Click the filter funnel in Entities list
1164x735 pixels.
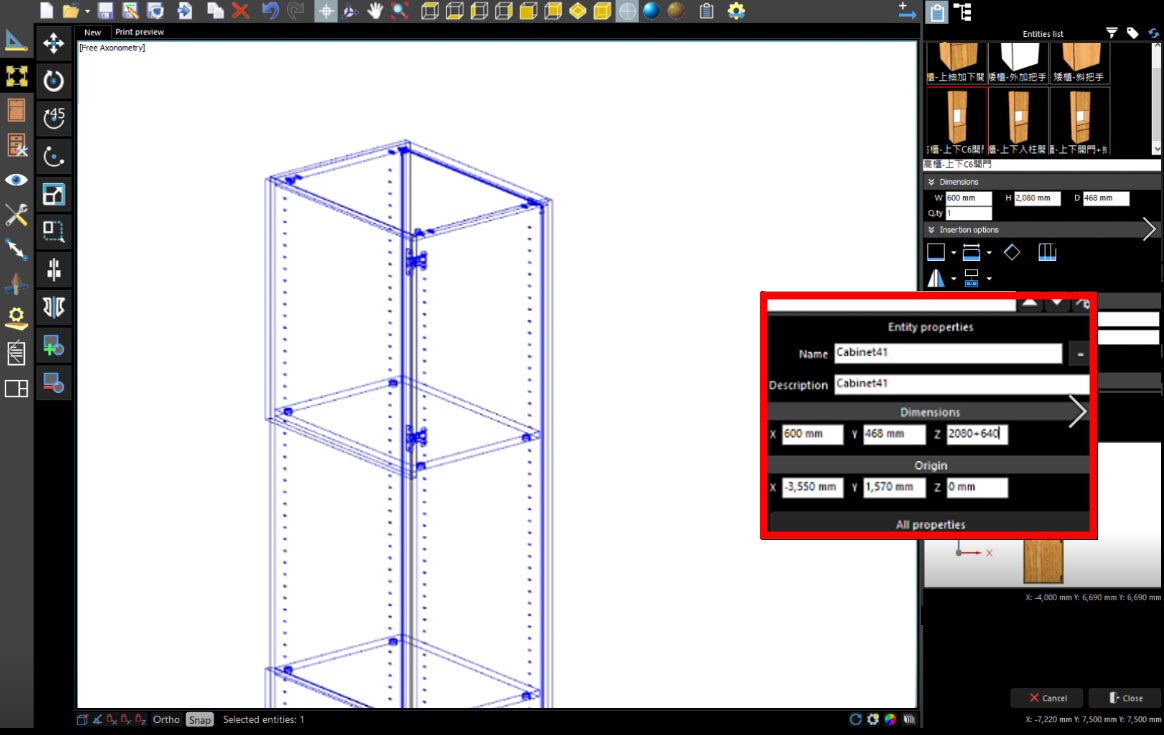[x=1111, y=33]
